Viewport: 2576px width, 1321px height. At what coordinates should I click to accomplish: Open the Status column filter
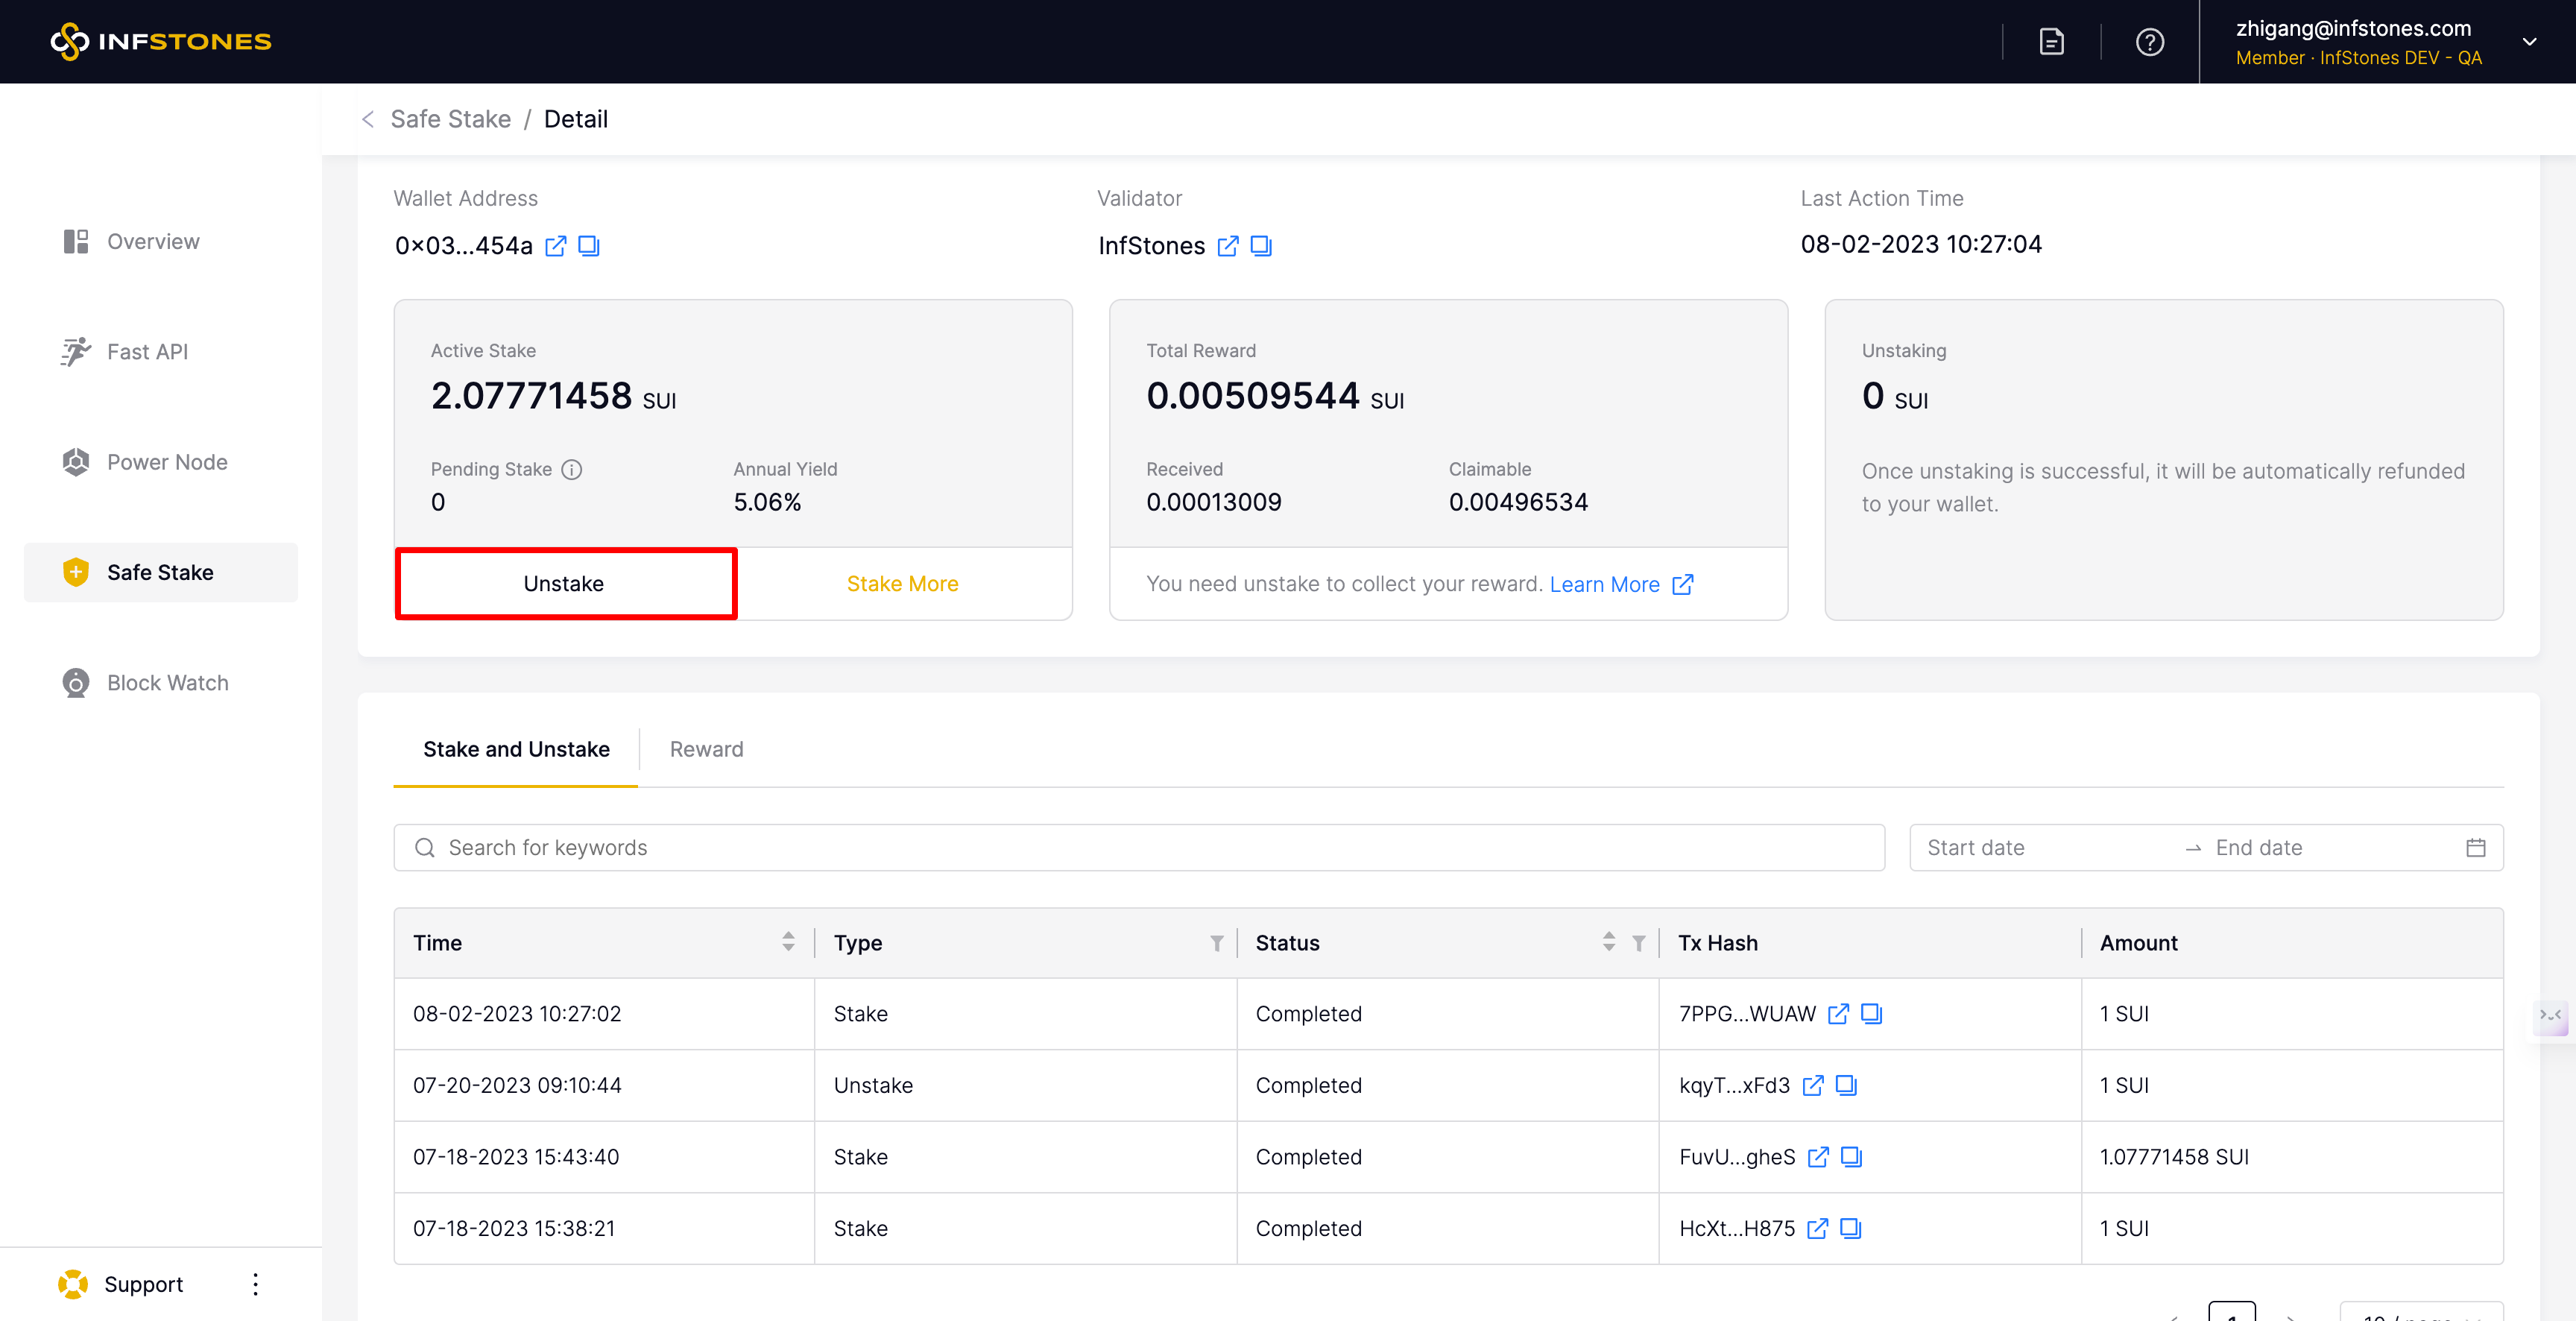coord(1638,942)
